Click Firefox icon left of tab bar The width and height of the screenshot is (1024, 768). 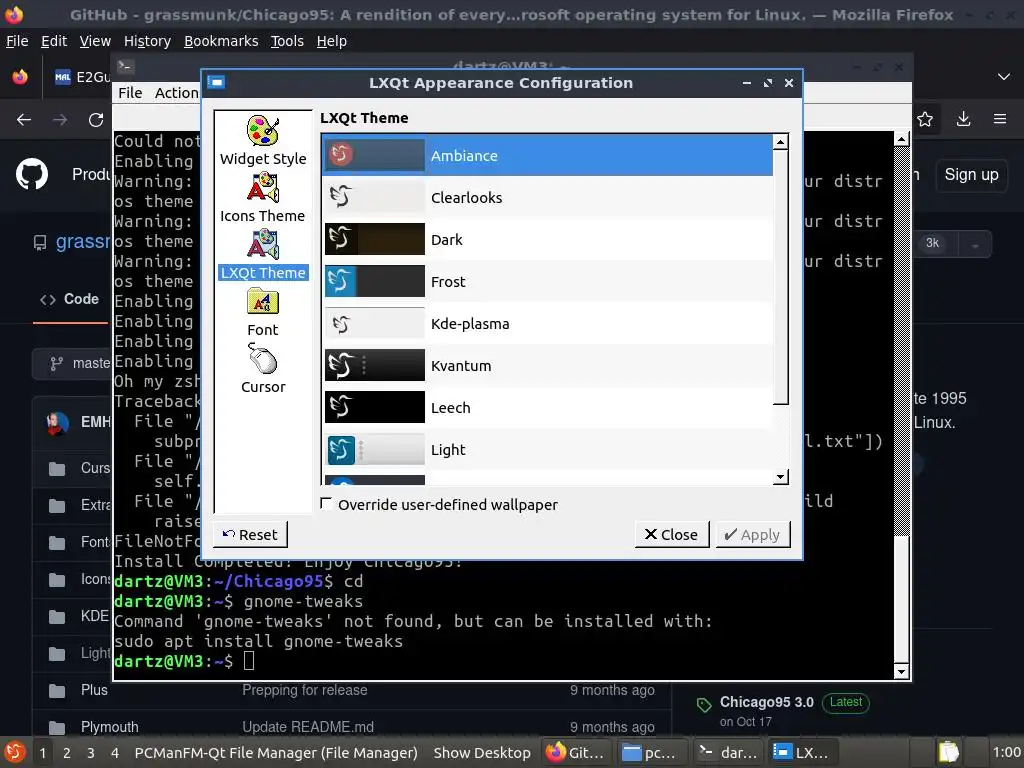(20, 77)
